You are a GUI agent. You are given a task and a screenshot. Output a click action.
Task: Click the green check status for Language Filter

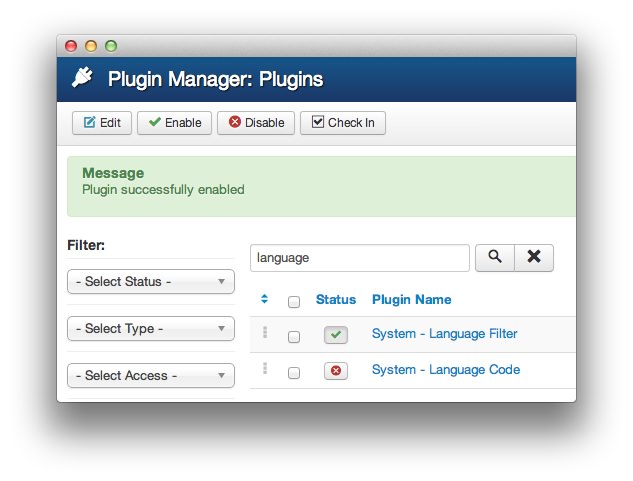click(x=336, y=335)
